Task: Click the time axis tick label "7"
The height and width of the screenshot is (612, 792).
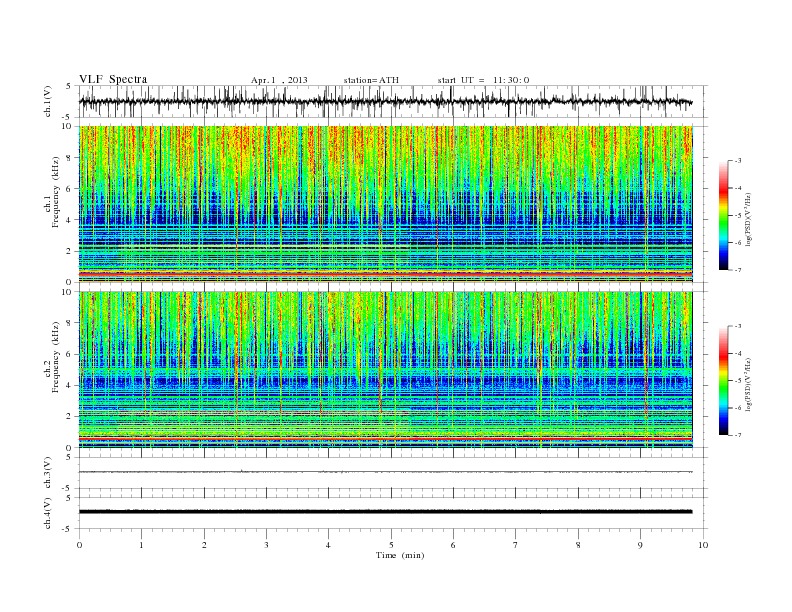Action: (516, 545)
